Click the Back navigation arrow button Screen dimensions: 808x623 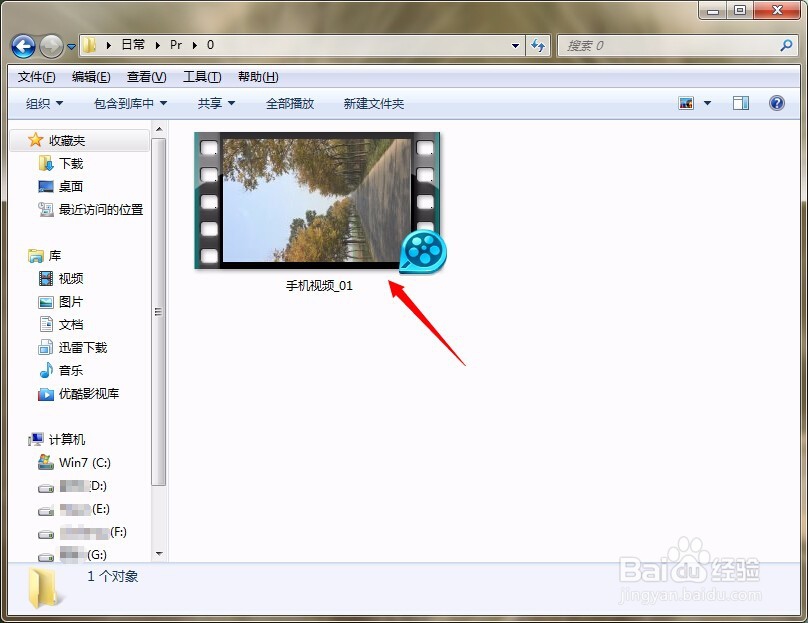(23, 46)
